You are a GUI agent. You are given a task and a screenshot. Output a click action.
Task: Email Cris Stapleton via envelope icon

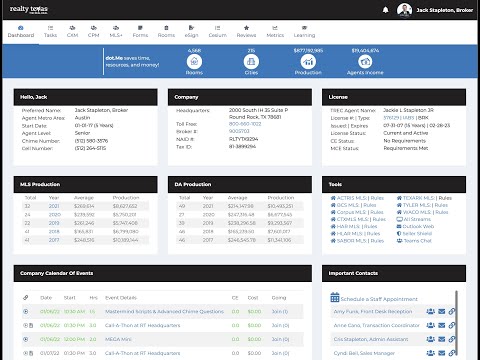[x=442, y=339]
